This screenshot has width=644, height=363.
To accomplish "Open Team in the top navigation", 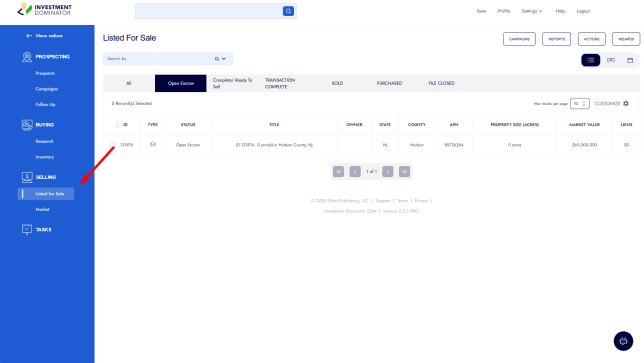I will pyautogui.click(x=481, y=11).
